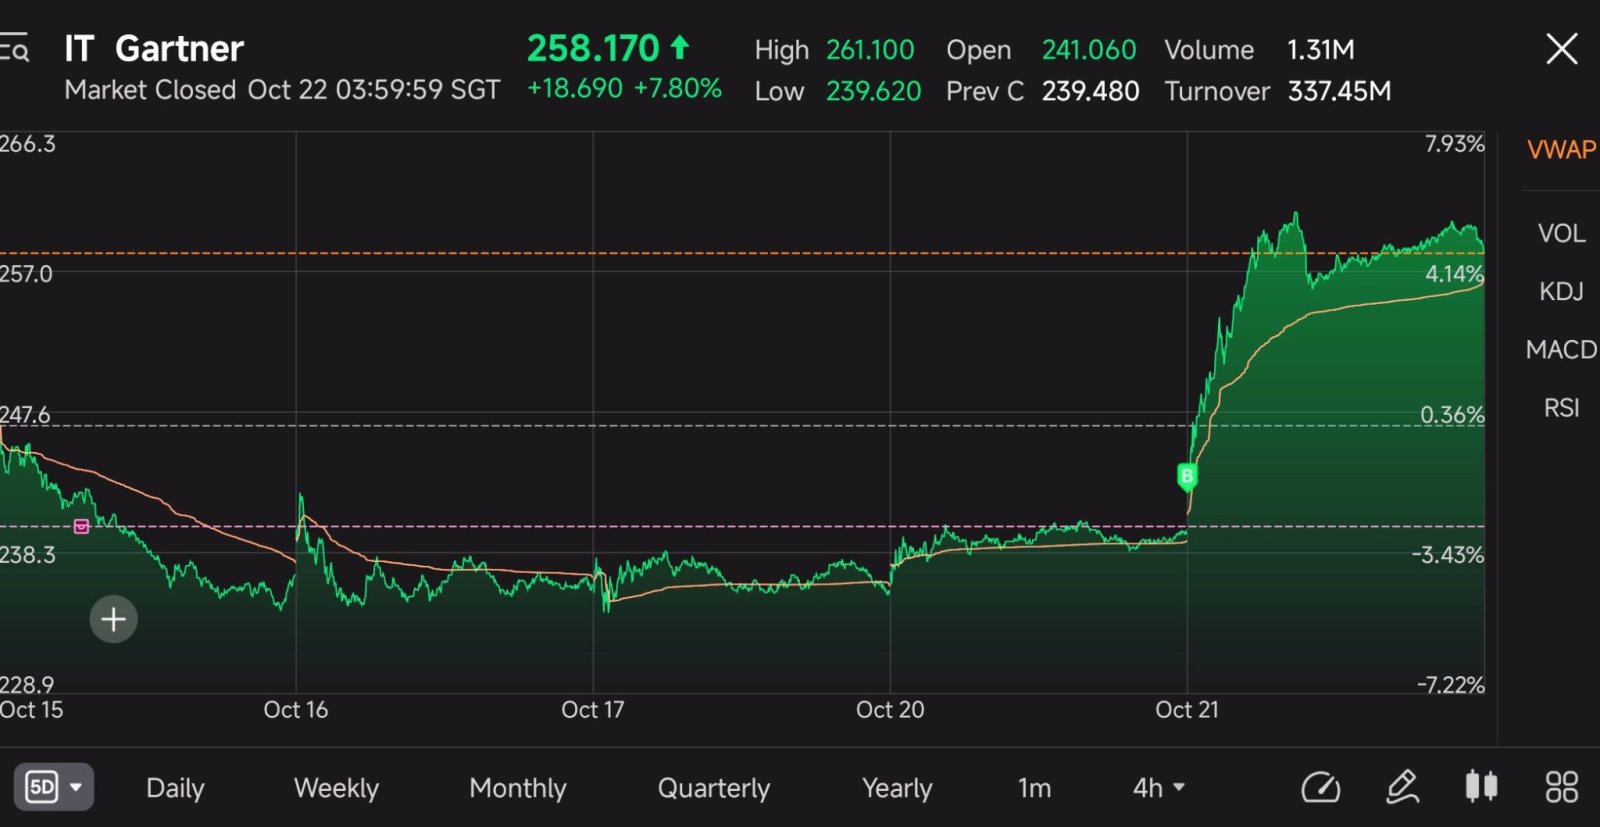This screenshot has height=827, width=1600.
Task: Switch to Yearly chart interval
Action: click(897, 788)
